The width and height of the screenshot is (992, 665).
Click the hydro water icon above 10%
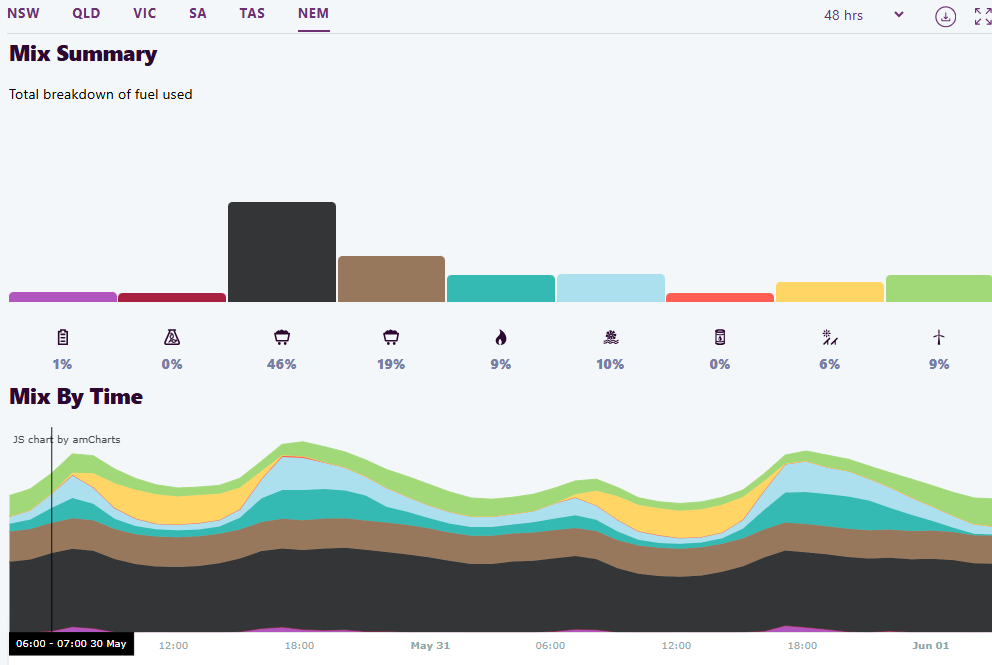610,338
